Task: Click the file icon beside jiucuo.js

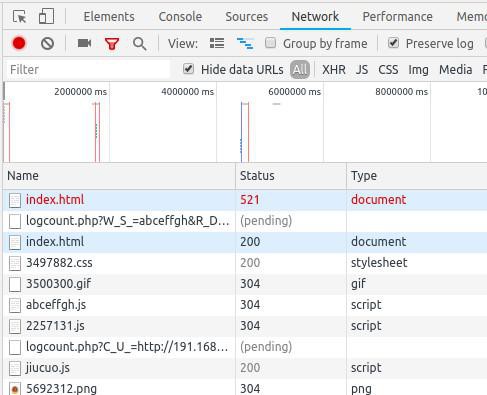Action: click(15, 368)
